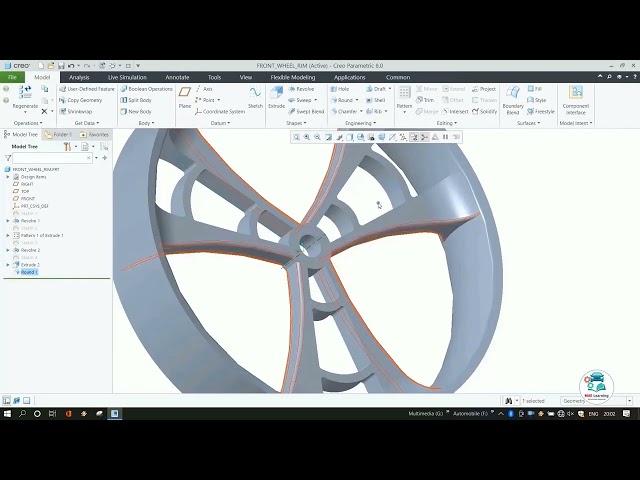Select Split Body
This screenshot has width=640, height=480.
(136, 100)
